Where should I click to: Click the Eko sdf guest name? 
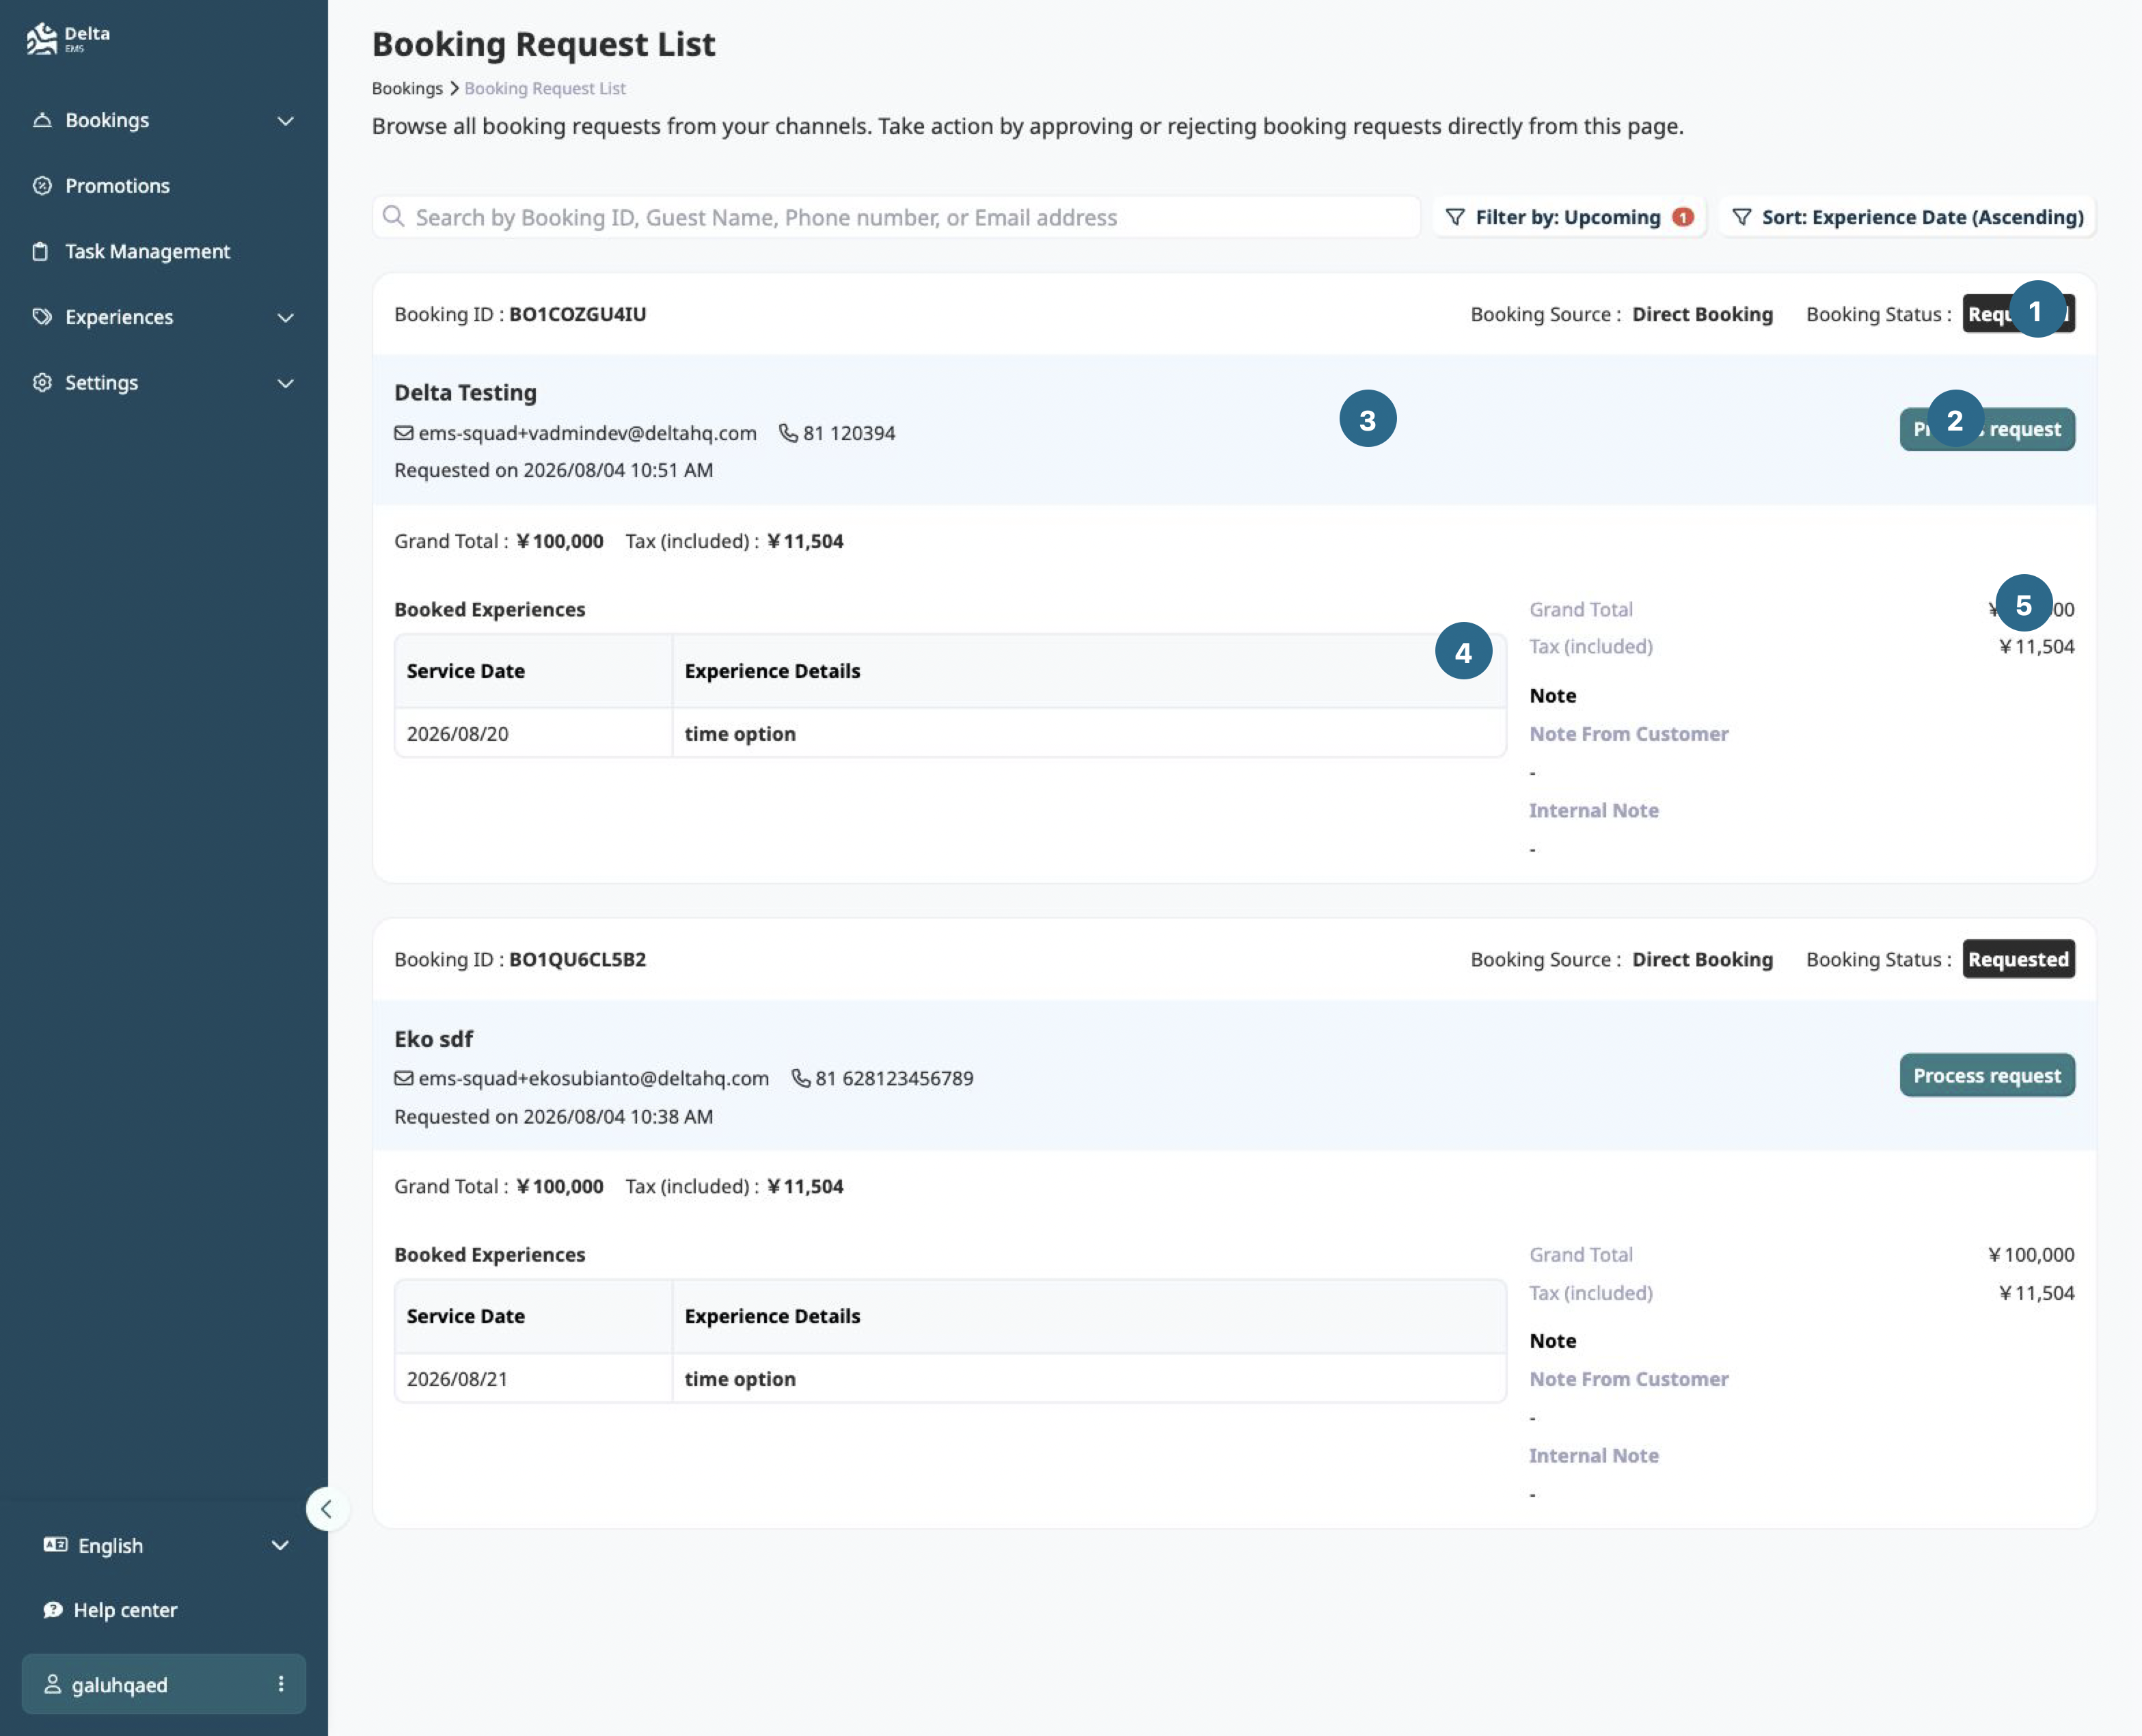click(x=434, y=1039)
